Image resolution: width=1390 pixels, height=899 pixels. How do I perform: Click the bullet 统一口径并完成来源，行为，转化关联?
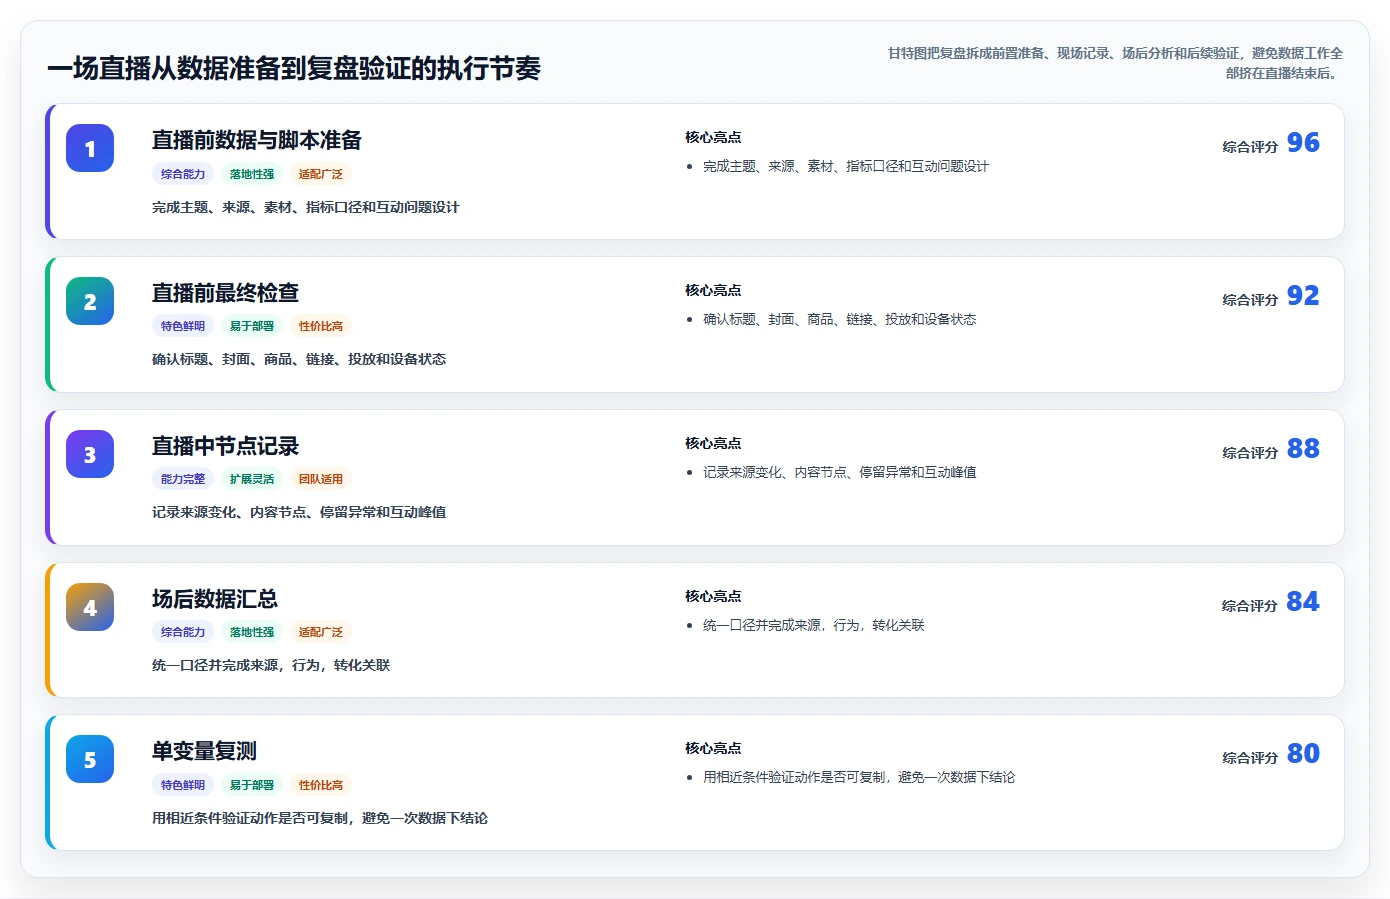pyautogui.click(x=814, y=625)
